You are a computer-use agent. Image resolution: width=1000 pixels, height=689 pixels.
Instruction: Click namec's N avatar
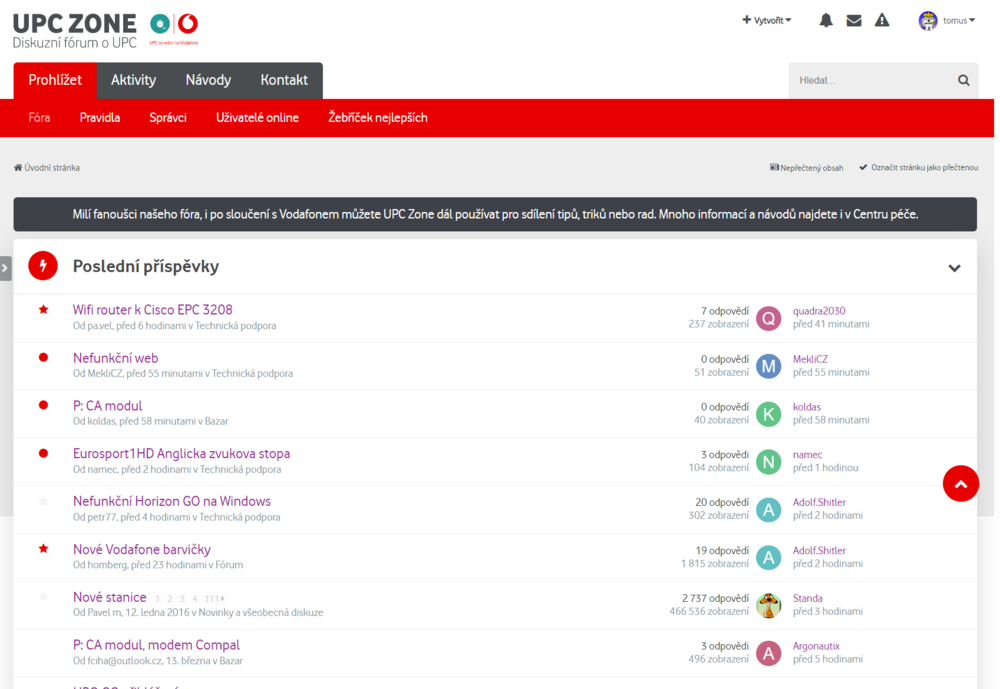768,462
